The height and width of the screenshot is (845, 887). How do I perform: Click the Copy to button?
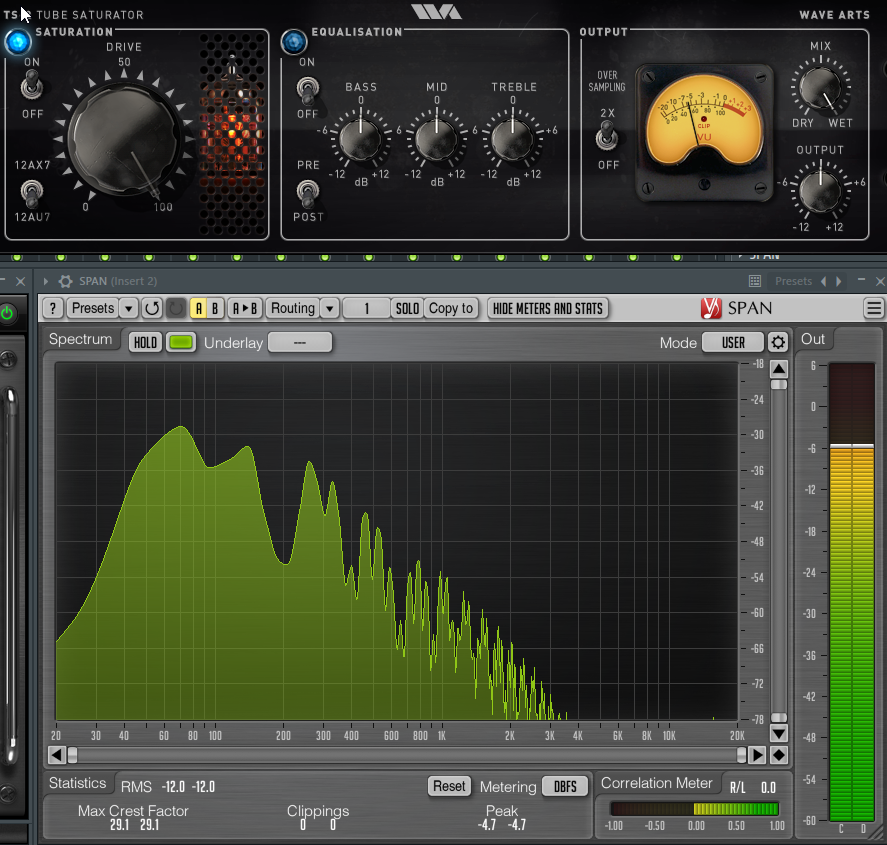(x=451, y=308)
